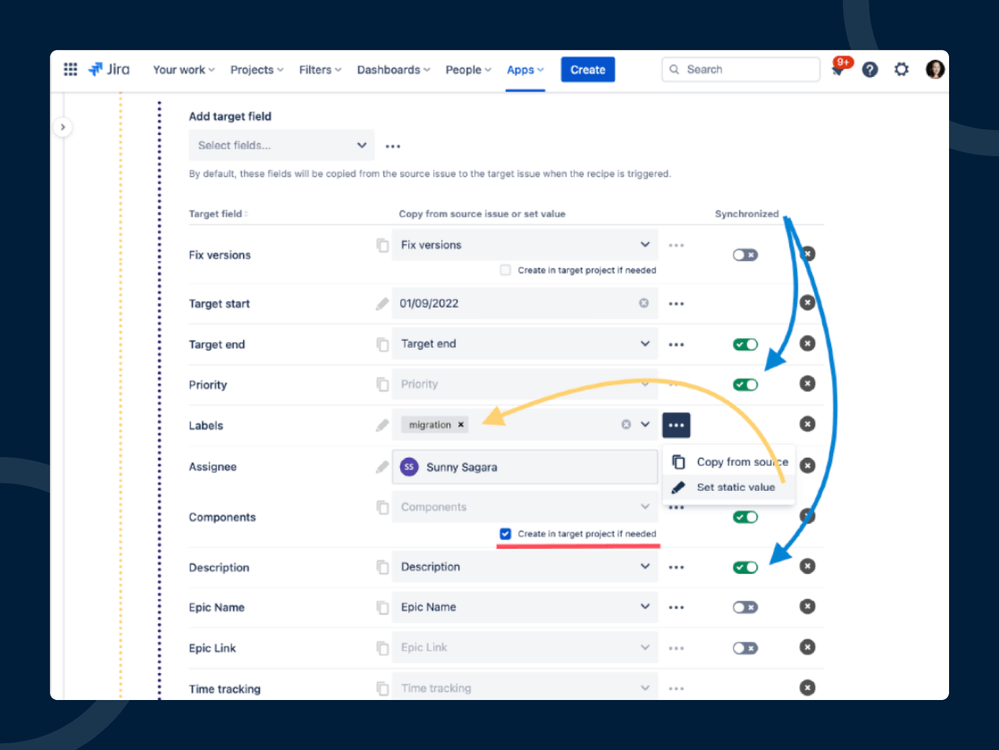This screenshot has width=999, height=750.
Task: Open the Select fields dropdown
Action: pos(281,145)
